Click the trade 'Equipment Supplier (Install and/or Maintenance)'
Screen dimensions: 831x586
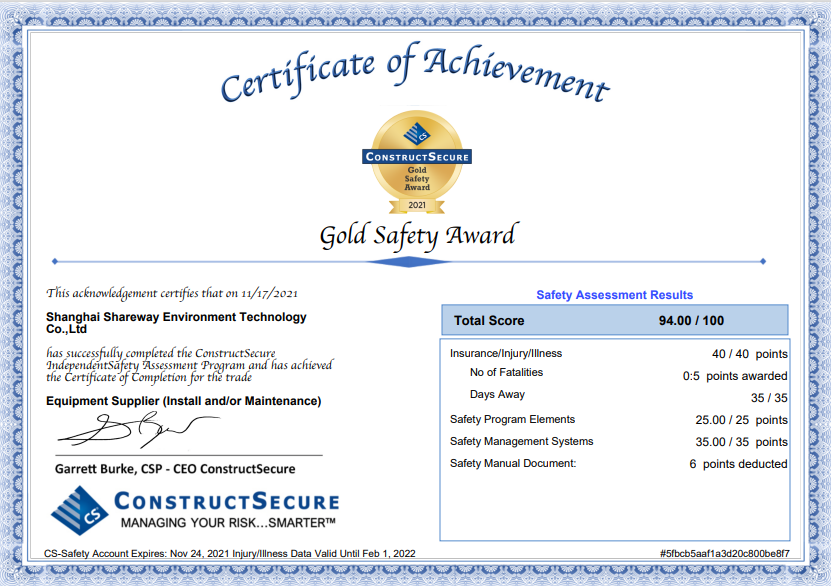click(183, 401)
